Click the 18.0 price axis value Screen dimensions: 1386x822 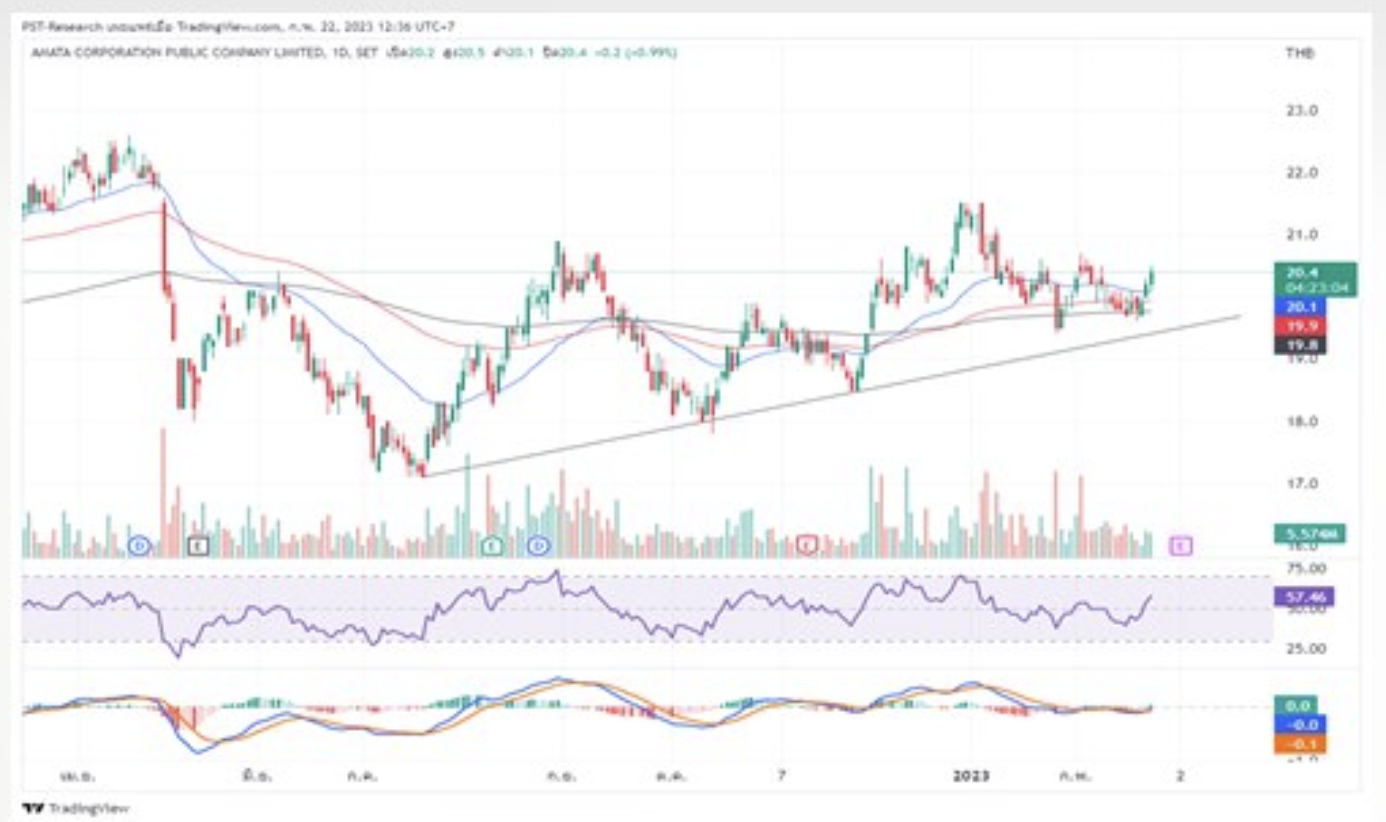(1301, 421)
